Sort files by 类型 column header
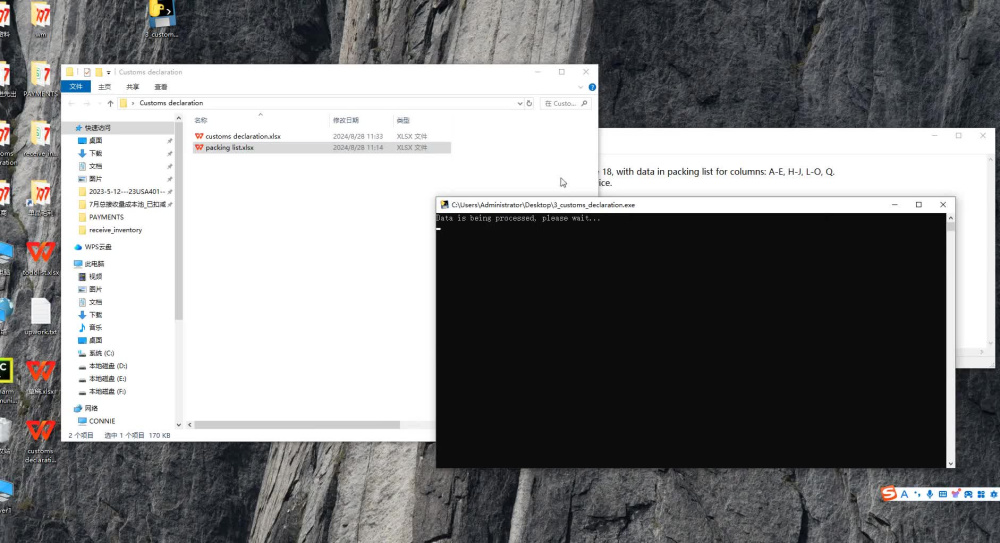The height and width of the screenshot is (543, 1000). [x=403, y=120]
